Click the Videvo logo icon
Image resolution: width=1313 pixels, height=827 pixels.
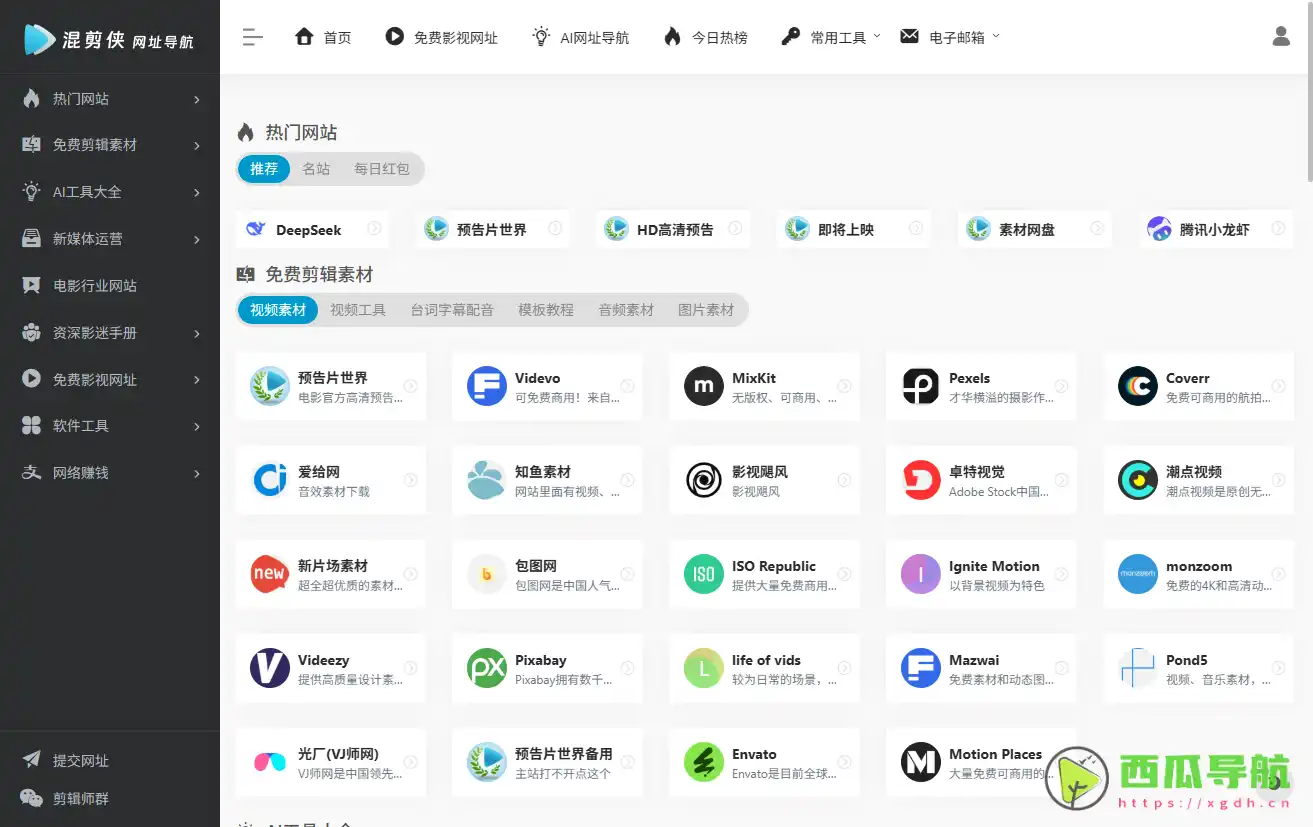(486, 386)
